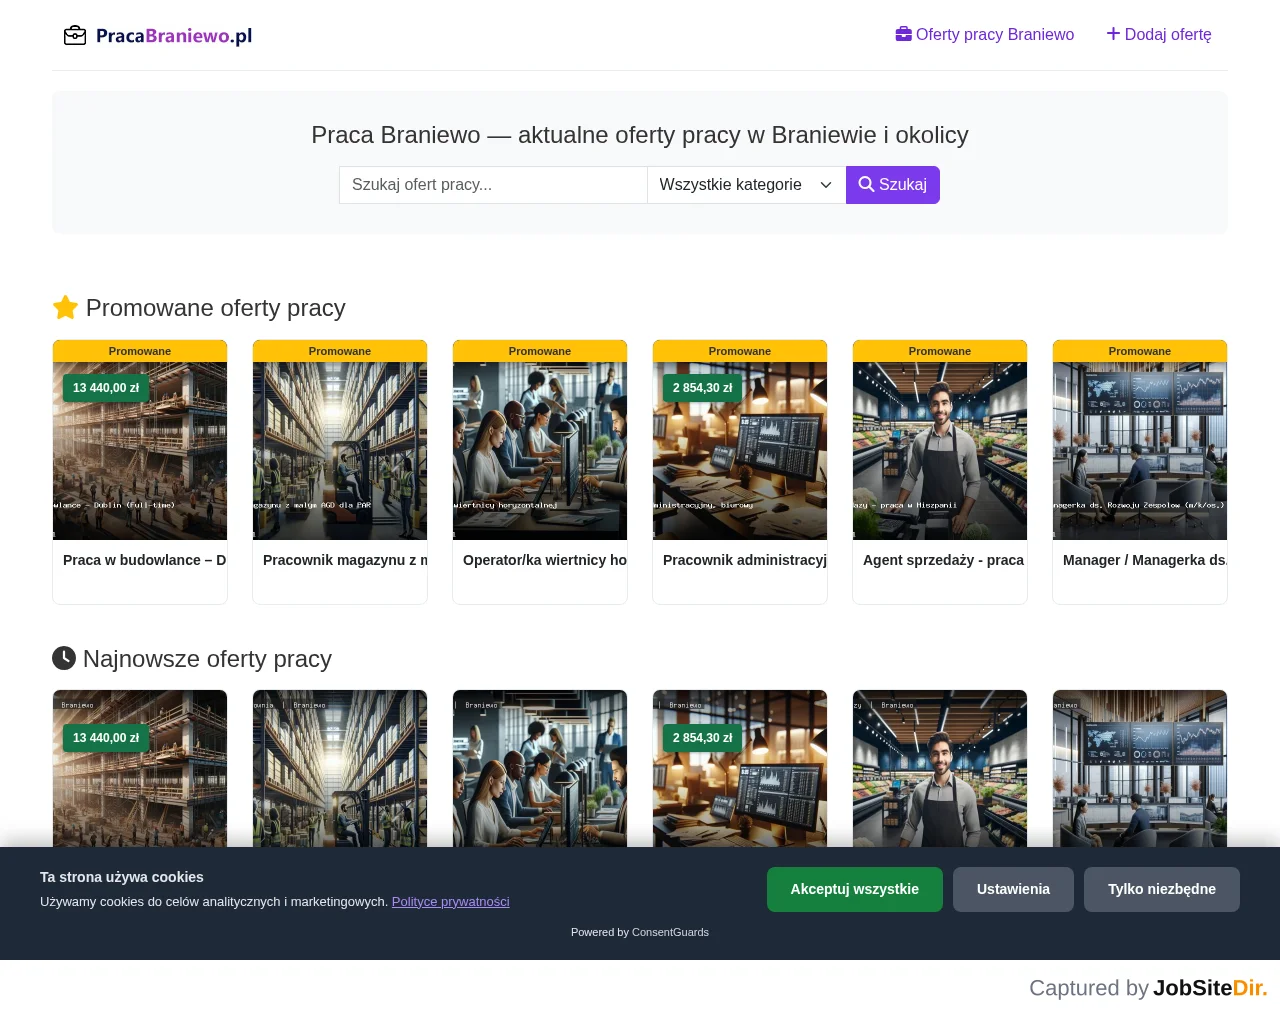Choose Tylko niezbędne cookies button
The height and width of the screenshot is (1018, 1280).
coord(1162,889)
